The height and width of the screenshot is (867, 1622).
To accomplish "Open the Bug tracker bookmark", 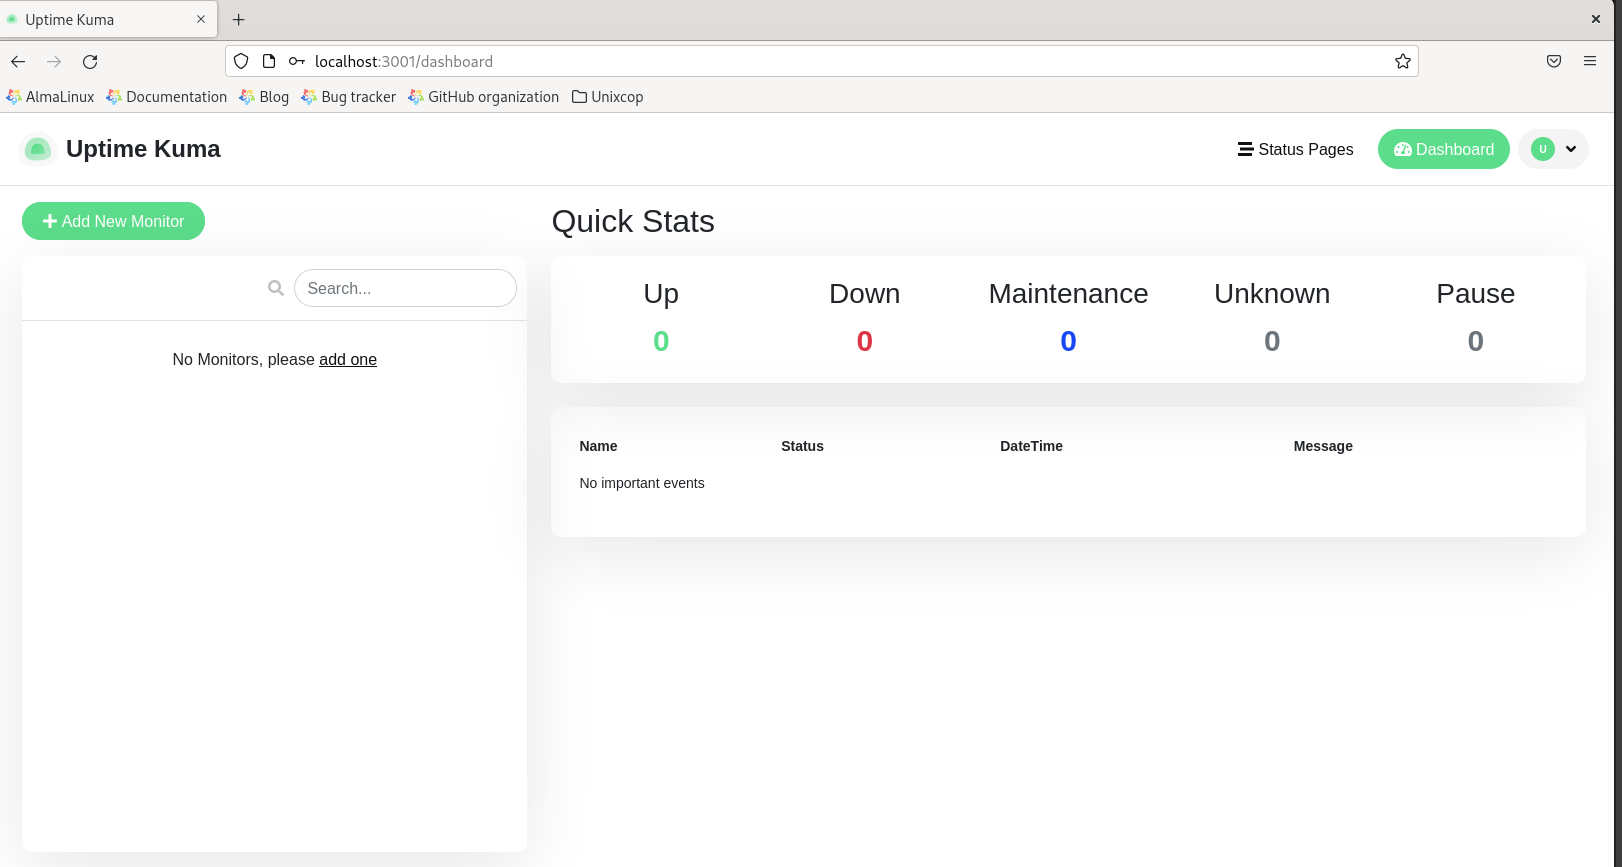I will [349, 97].
